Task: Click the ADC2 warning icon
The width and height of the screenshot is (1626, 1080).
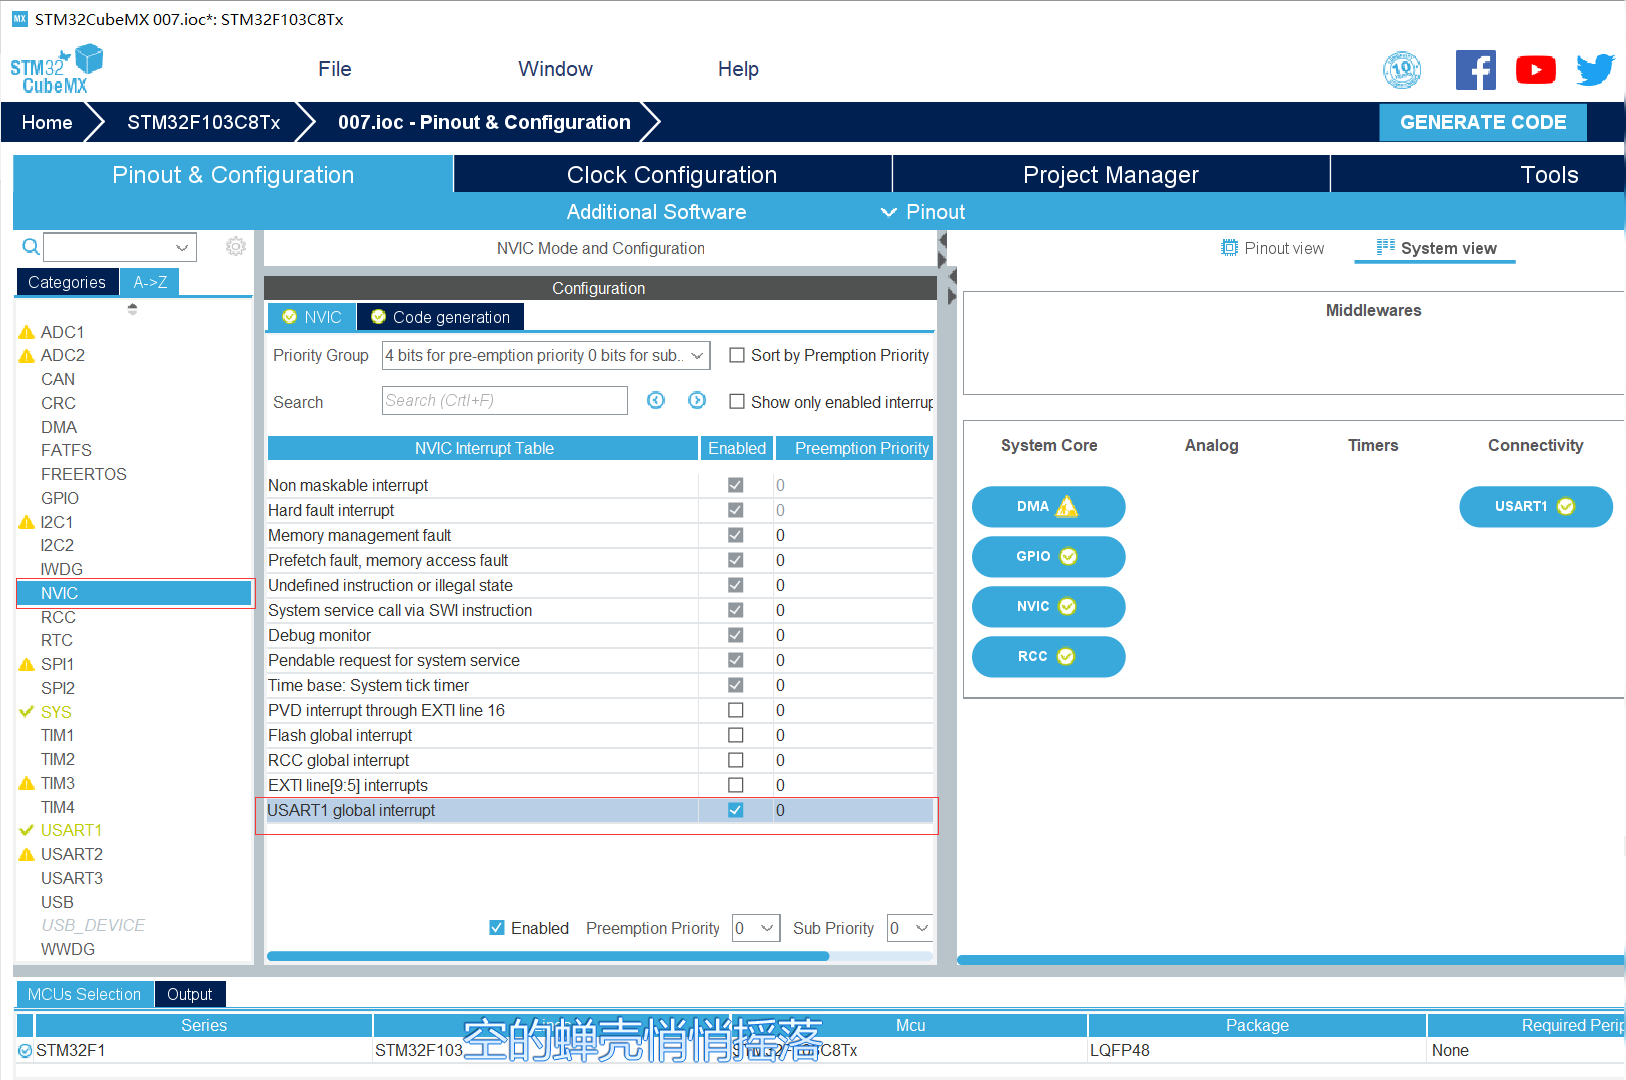Action: pyautogui.click(x=27, y=355)
